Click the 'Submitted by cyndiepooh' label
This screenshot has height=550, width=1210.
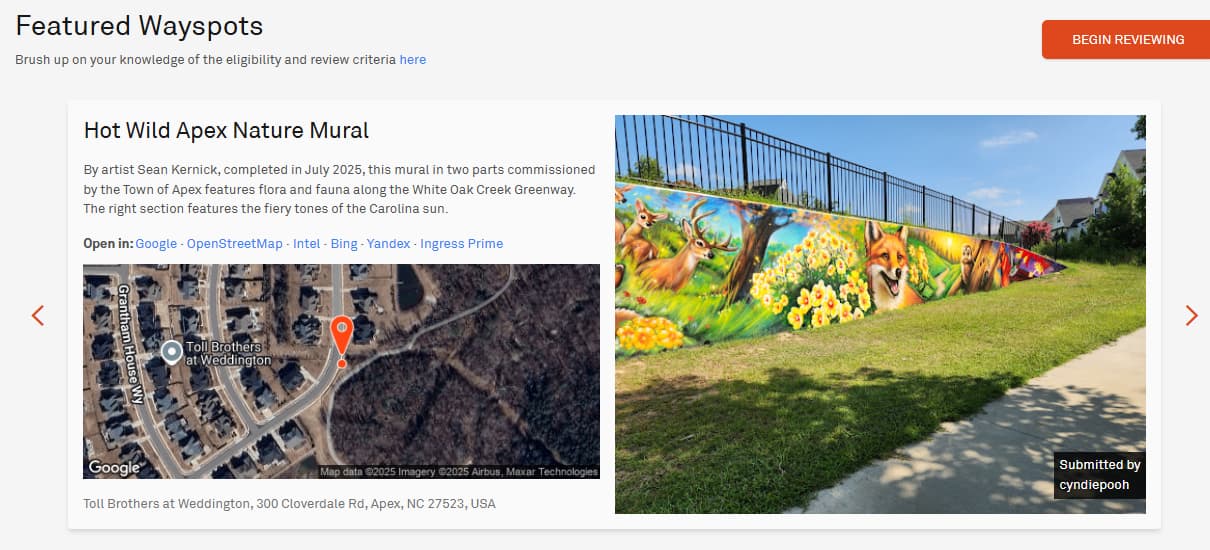coord(1100,475)
